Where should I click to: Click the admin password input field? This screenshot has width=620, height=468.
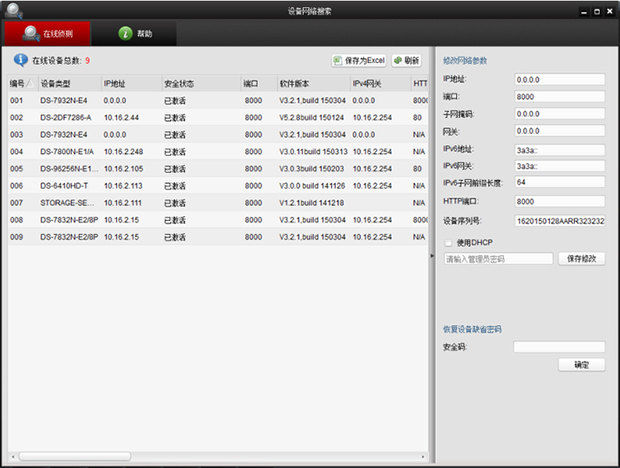pos(498,259)
